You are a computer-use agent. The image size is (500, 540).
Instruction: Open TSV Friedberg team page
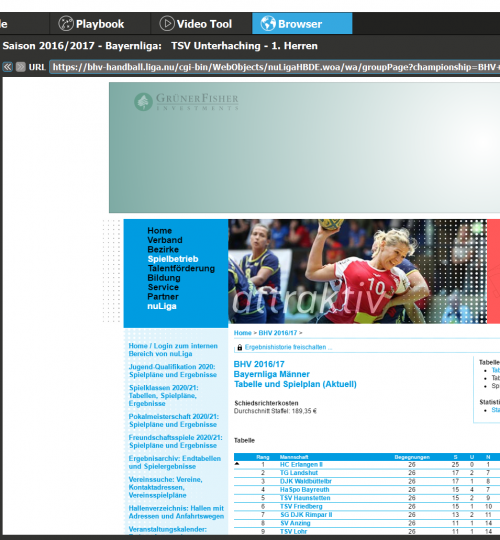301,507
